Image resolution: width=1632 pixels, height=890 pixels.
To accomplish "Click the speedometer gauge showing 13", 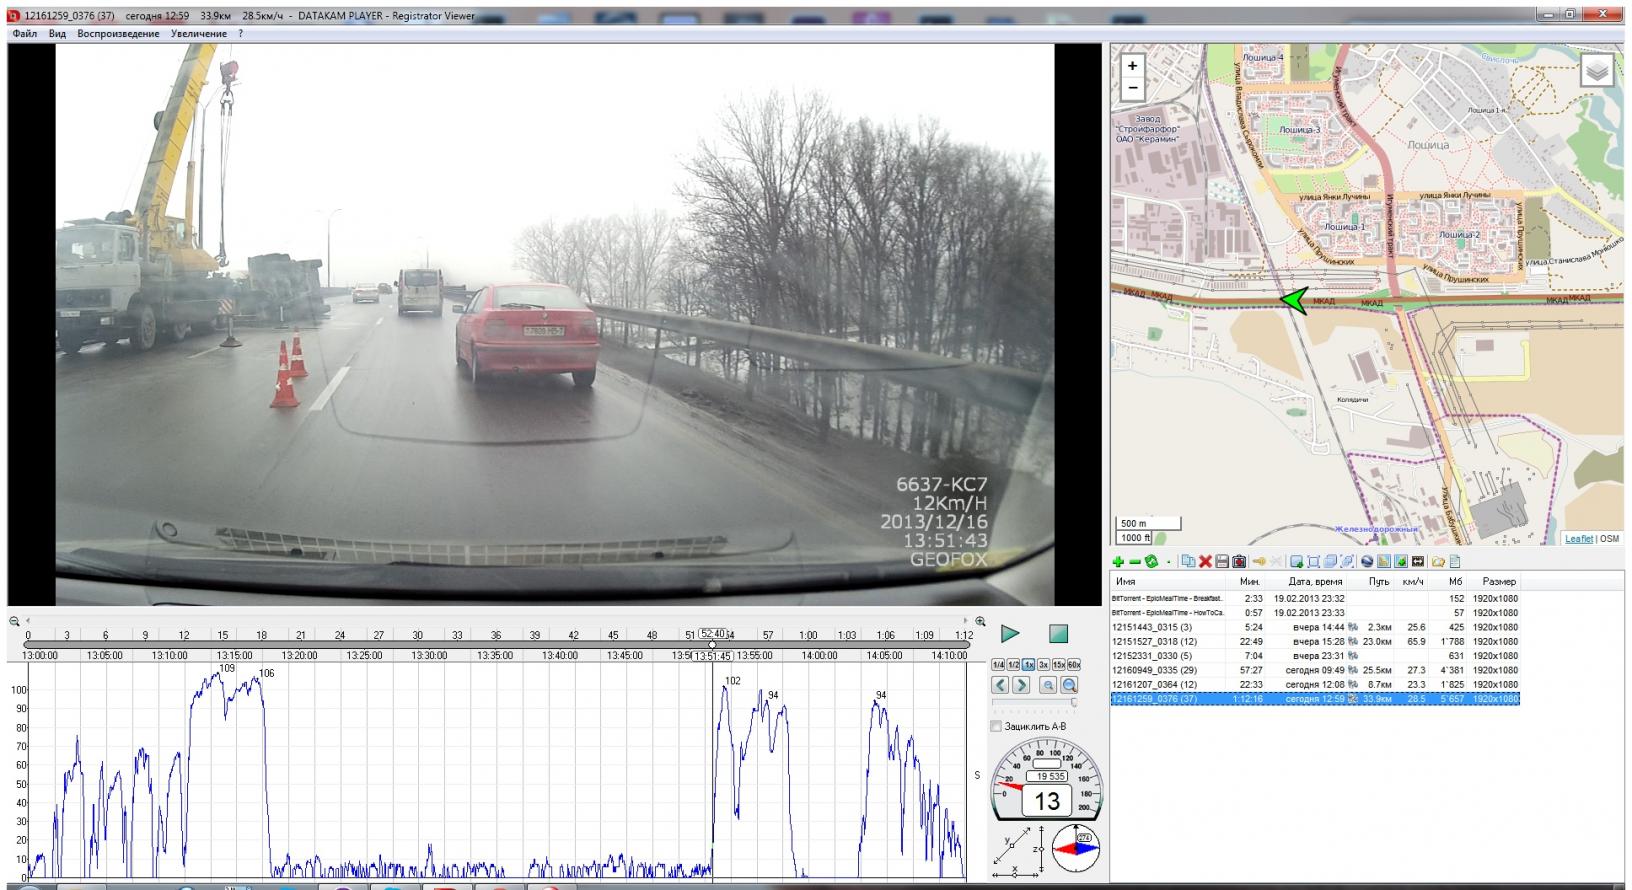I will click(1046, 781).
